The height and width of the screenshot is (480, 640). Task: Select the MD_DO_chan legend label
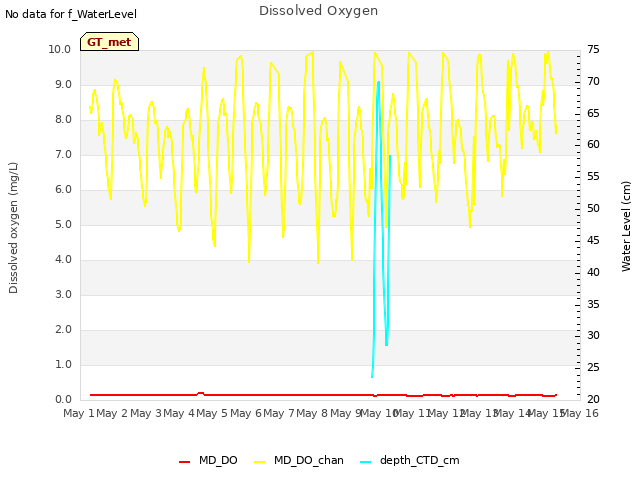pos(309,460)
